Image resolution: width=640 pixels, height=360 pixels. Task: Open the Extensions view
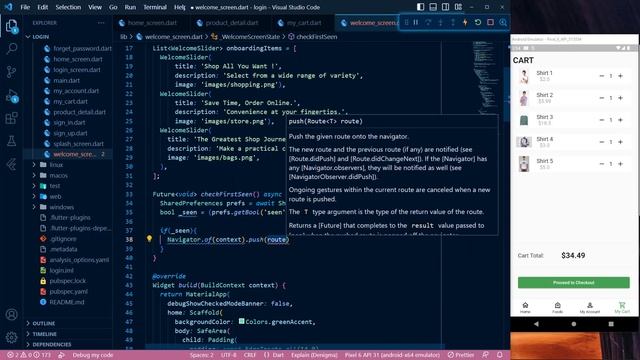(11, 118)
